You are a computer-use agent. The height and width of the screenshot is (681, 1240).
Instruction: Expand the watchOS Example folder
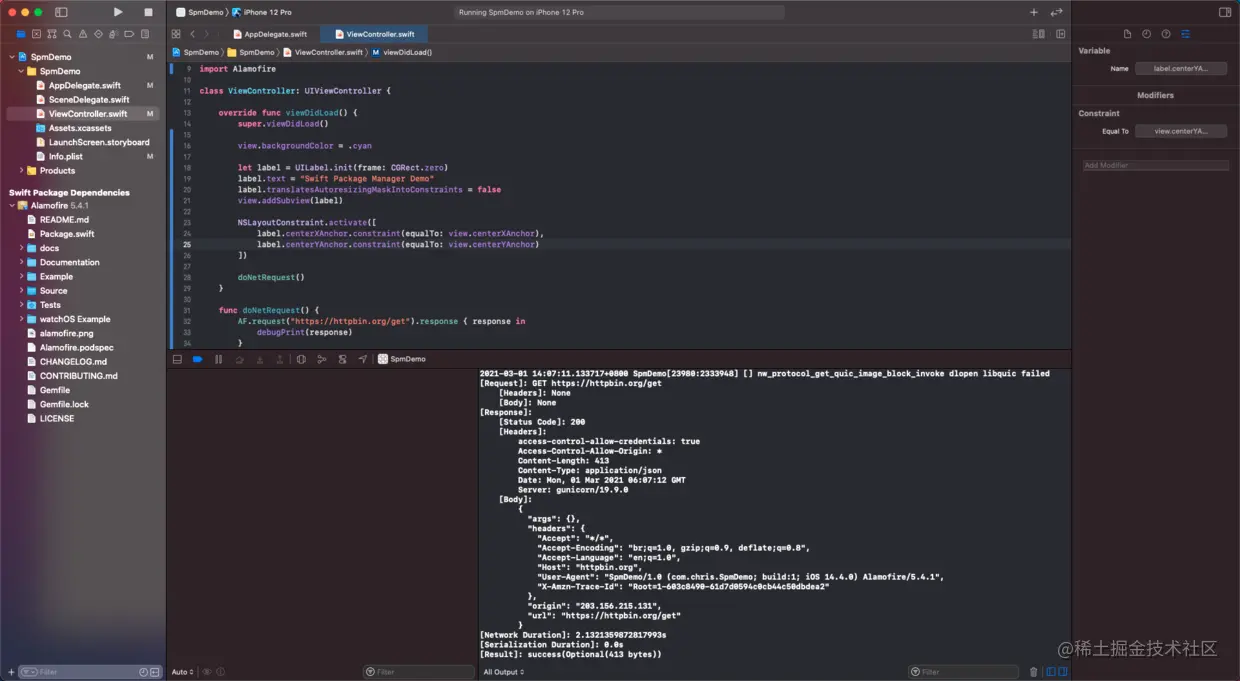[21, 319]
